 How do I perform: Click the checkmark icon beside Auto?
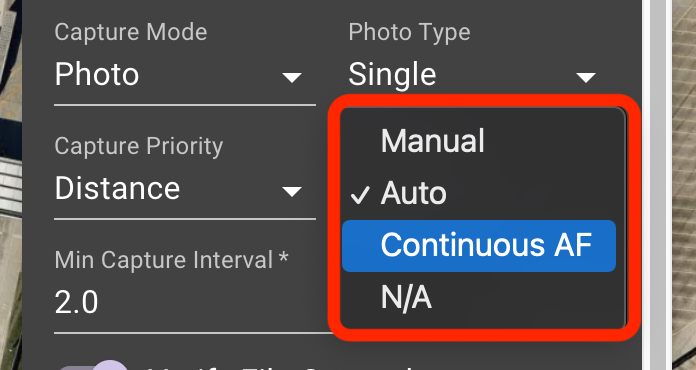tap(360, 195)
